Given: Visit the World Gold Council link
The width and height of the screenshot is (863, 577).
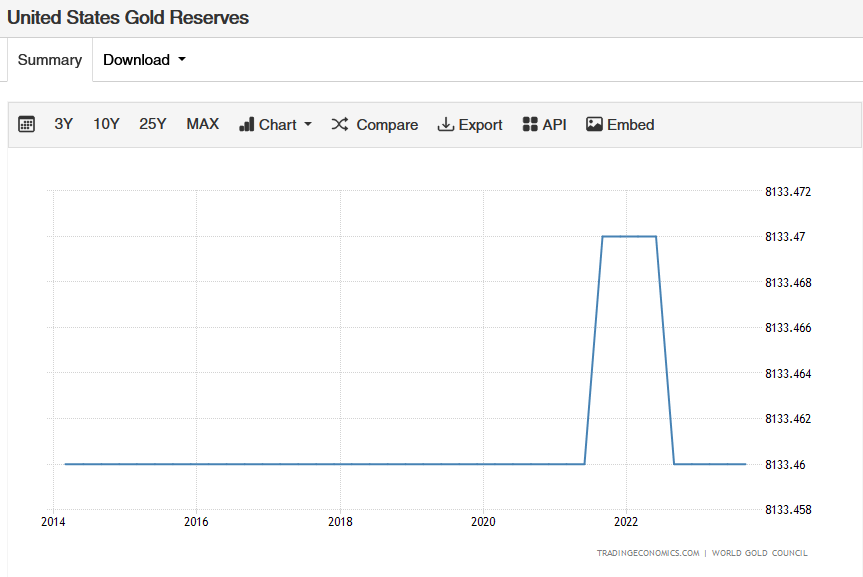Looking at the screenshot, I should coord(761,553).
